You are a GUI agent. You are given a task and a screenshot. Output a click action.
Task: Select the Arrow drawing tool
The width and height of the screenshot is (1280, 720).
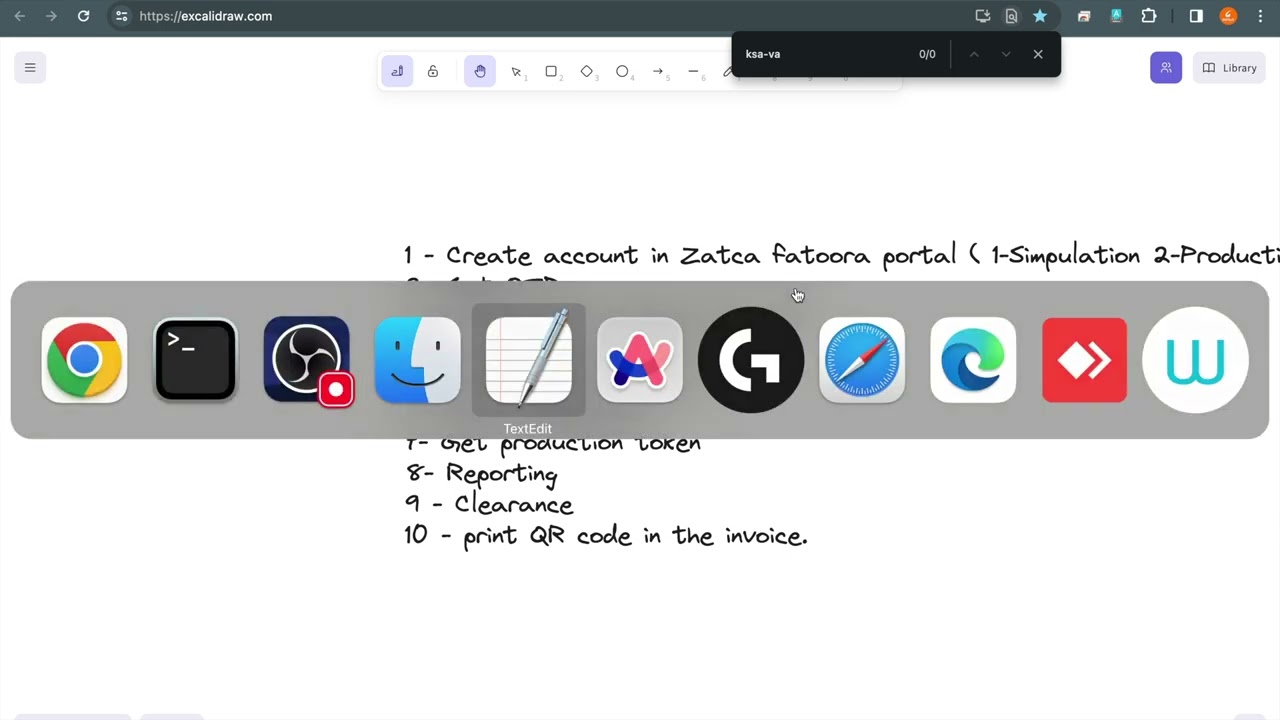pos(658,71)
